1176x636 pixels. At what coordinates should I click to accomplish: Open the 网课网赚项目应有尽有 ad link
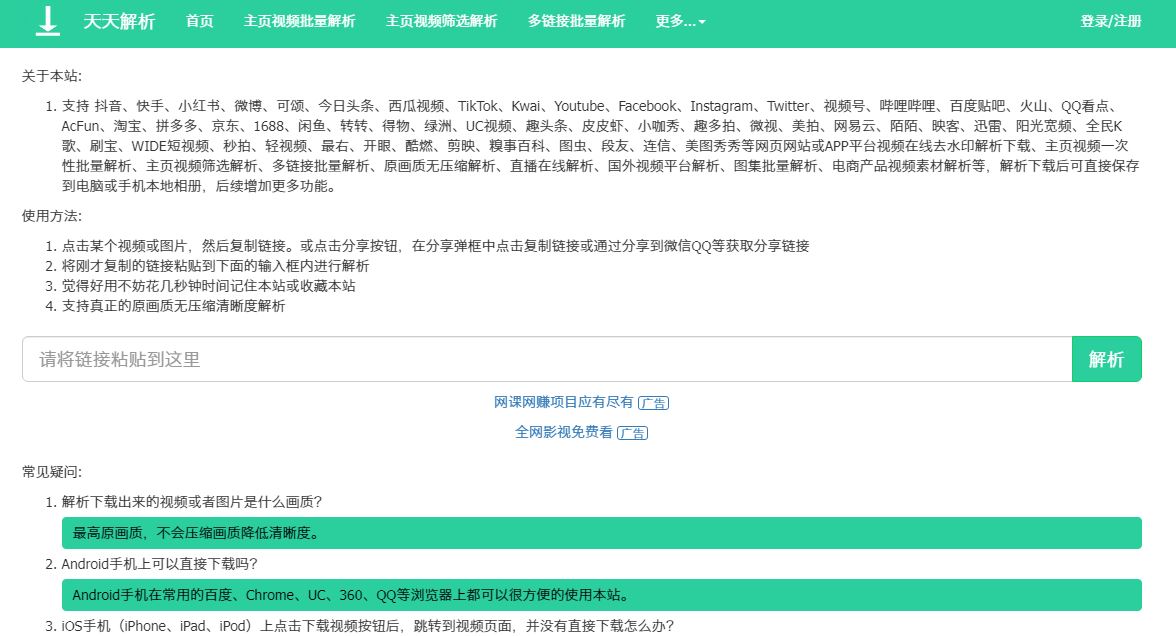click(x=564, y=402)
